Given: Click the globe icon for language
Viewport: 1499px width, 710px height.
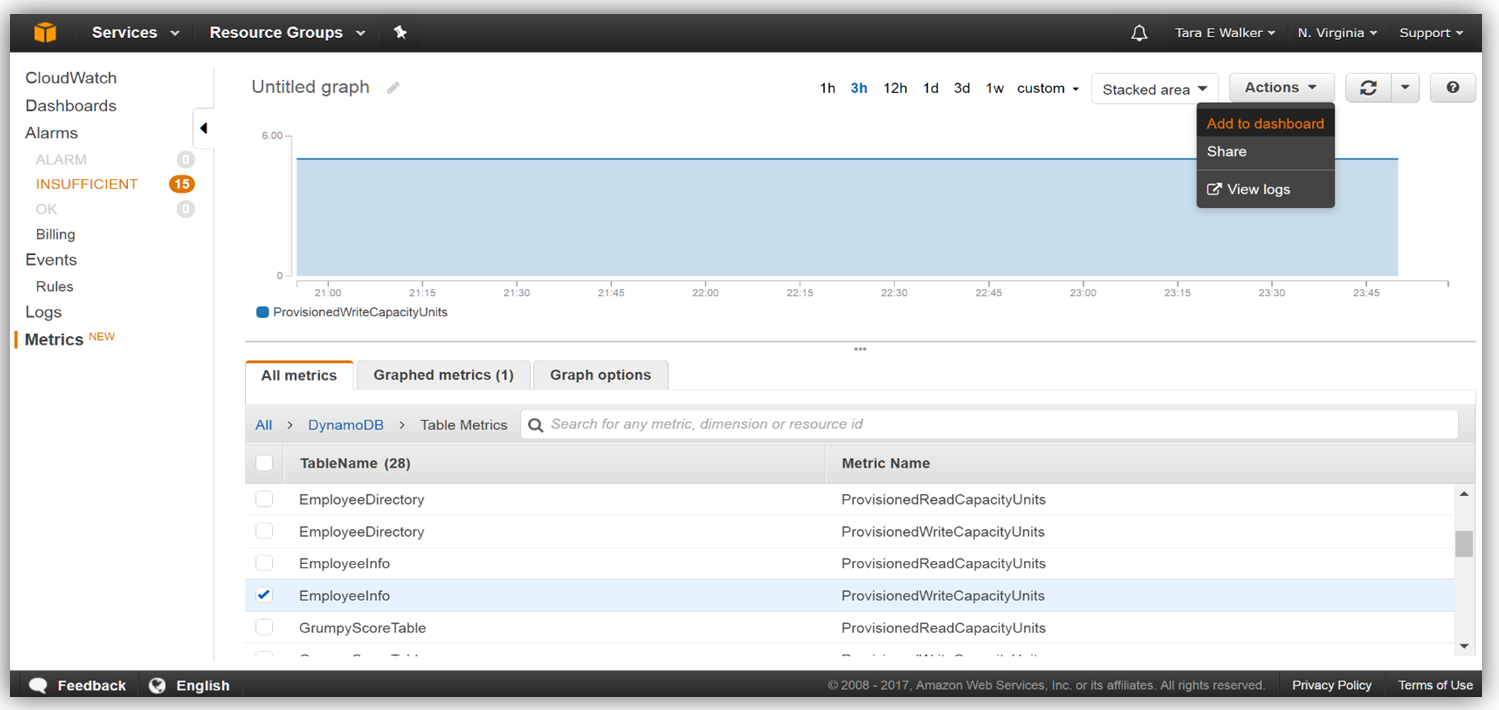Looking at the screenshot, I should point(157,685).
